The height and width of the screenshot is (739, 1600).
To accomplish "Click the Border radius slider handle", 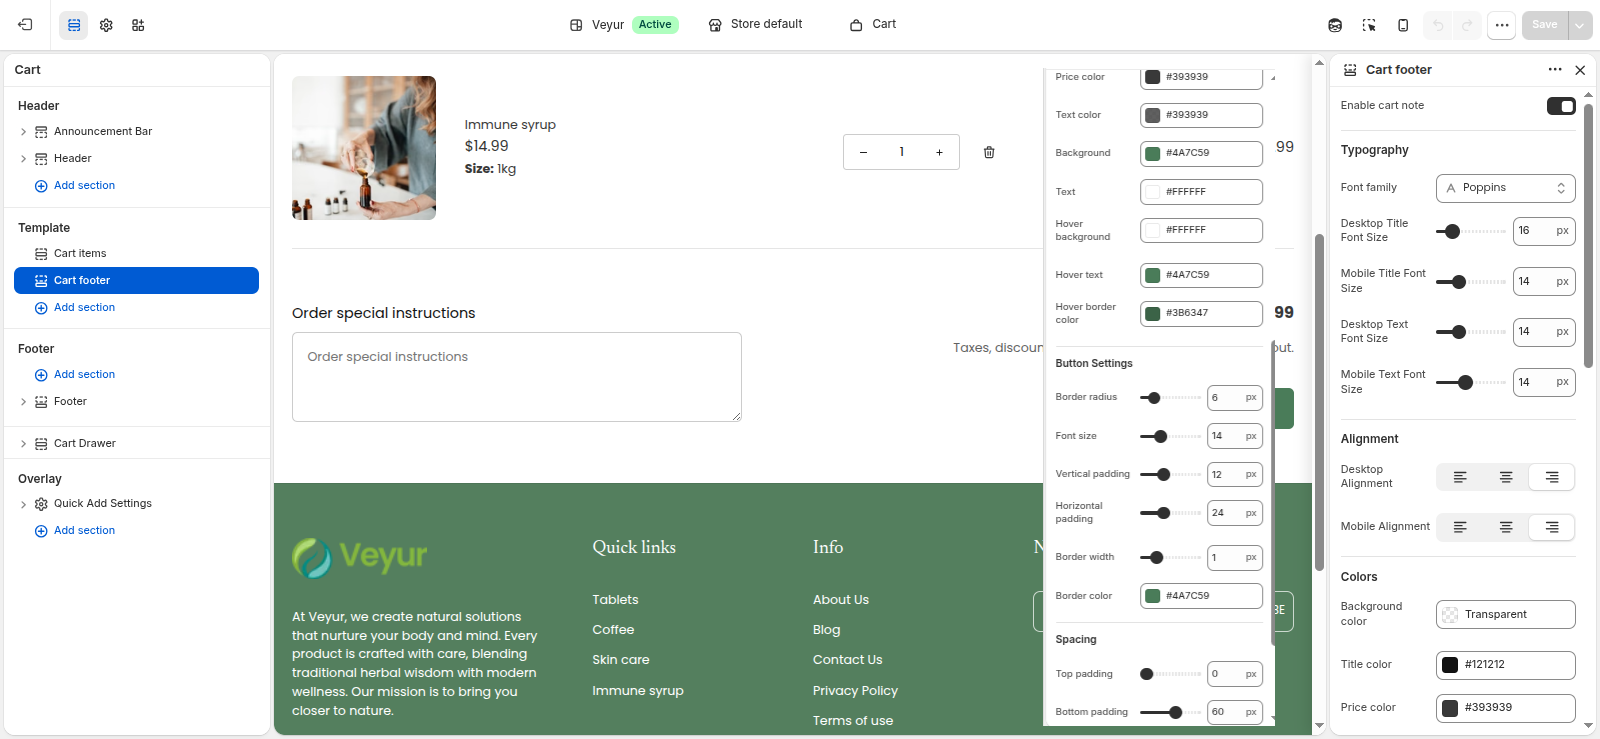I will pos(1154,398).
